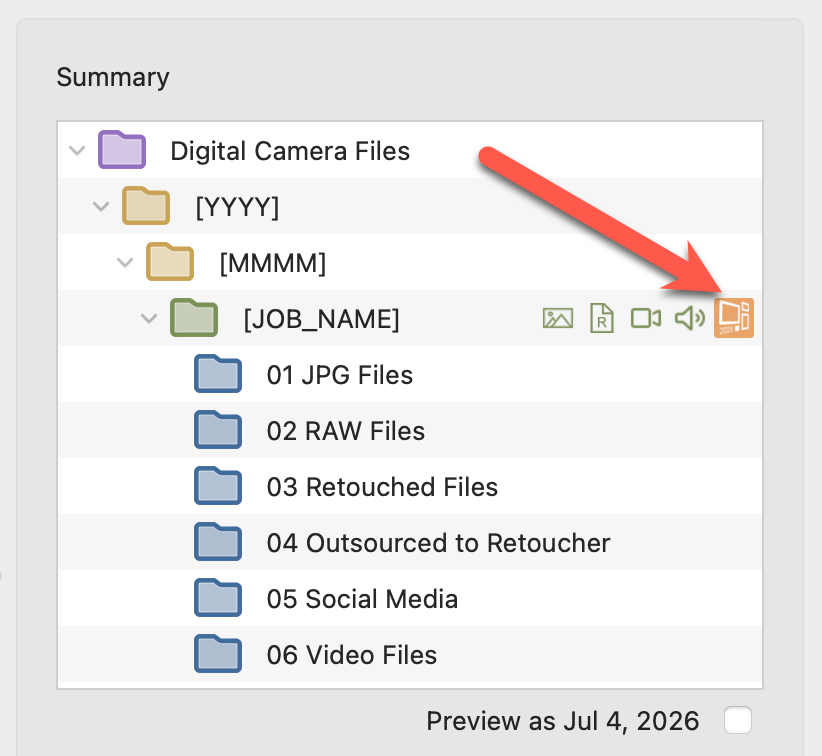Select 04 Outsourced to Retoucher folder
The width and height of the screenshot is (822, 756).
(438, 543)
